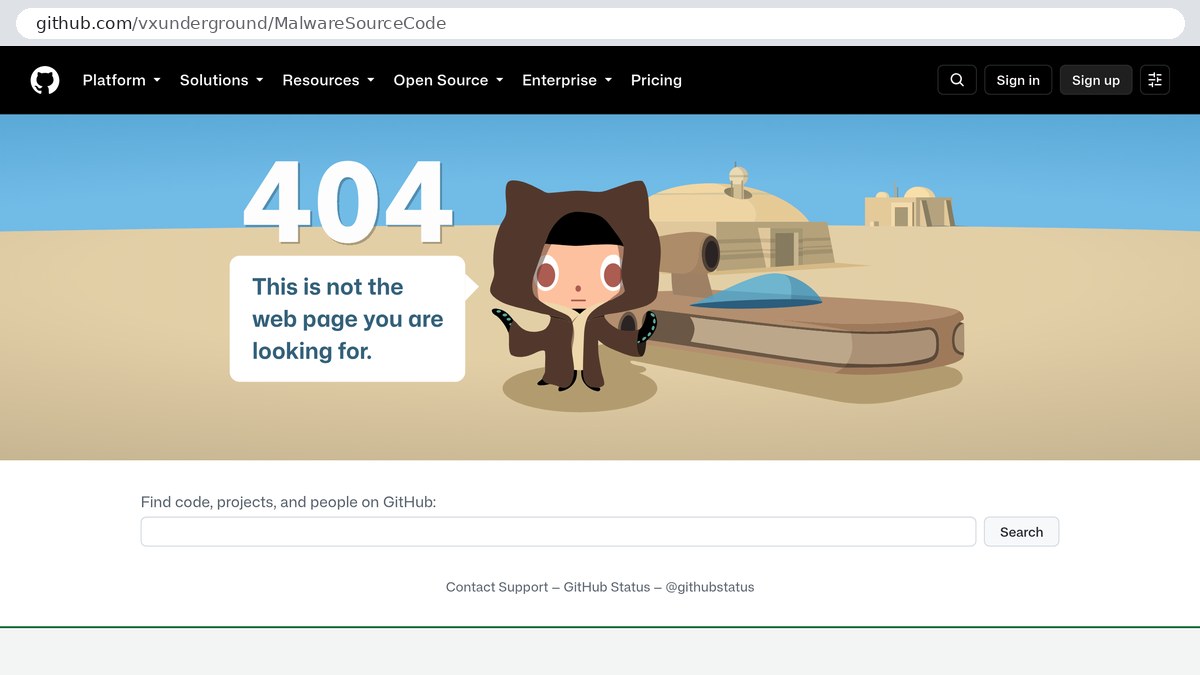This screenshot has height=675, width=1200.
Task: Open the appearance settings sliders icon
Action: tap(1155, 80)
